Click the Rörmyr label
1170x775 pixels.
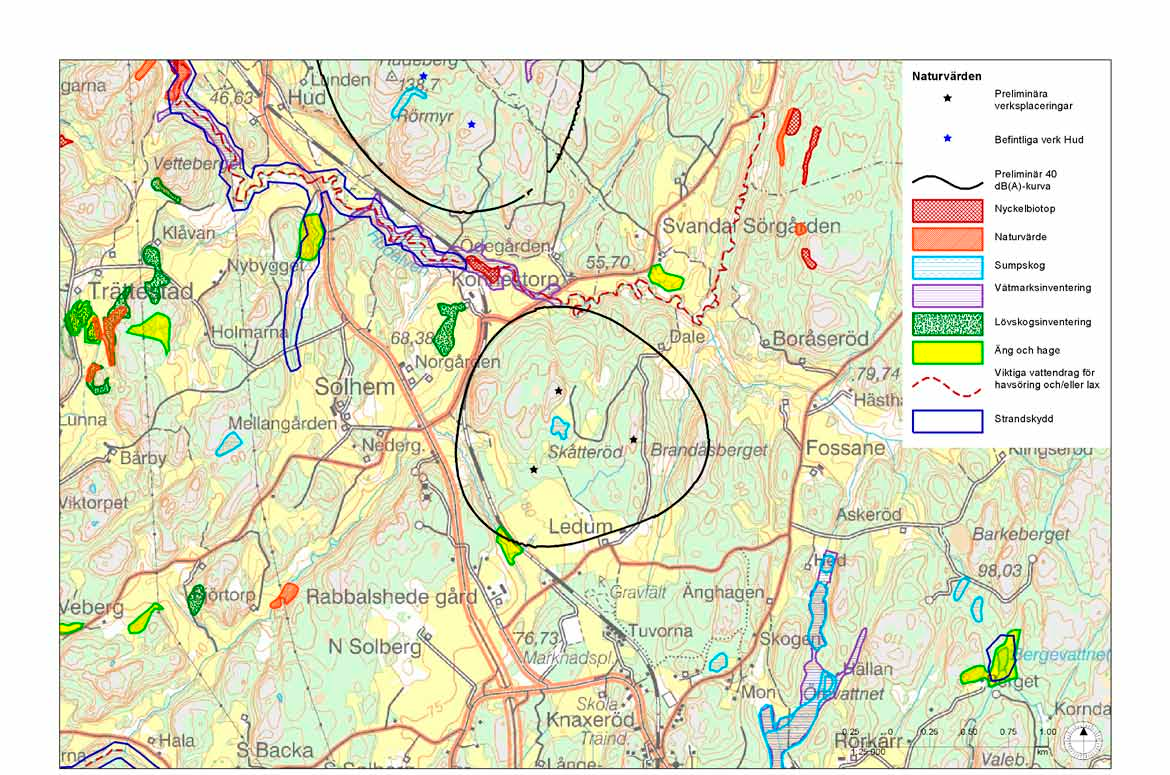pos(425,116)
